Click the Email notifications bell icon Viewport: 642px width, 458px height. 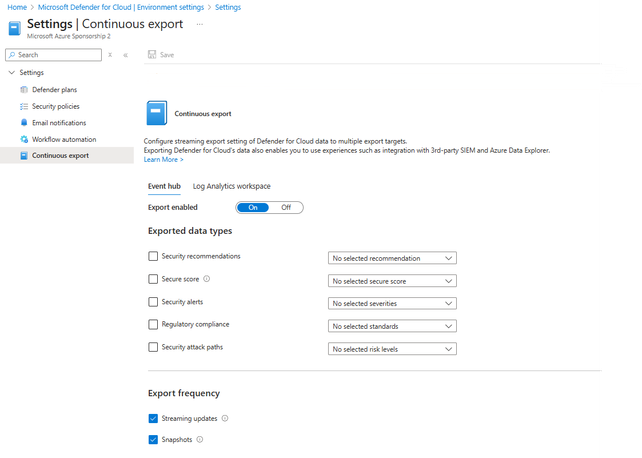point(24,122)
